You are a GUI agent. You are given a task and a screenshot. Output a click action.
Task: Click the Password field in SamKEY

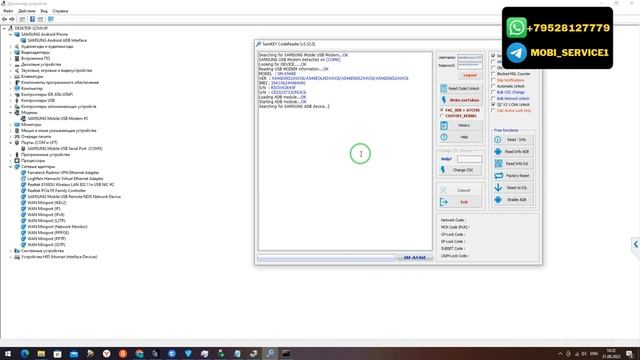[470, 65]
